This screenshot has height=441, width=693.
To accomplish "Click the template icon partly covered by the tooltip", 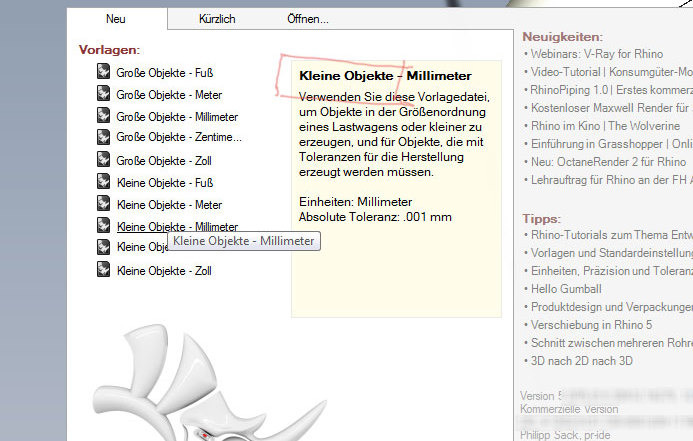I will tap(103, 247).
